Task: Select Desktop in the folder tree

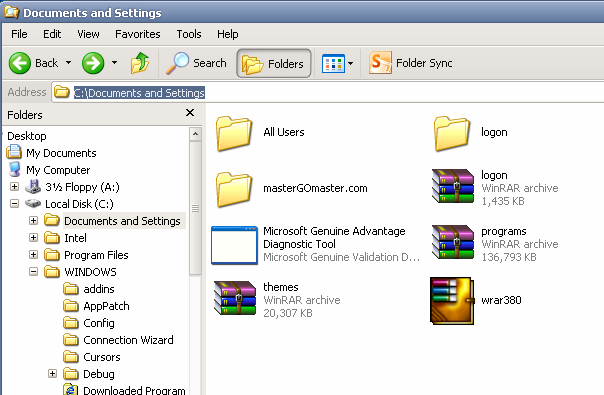Action: [27, 136]
